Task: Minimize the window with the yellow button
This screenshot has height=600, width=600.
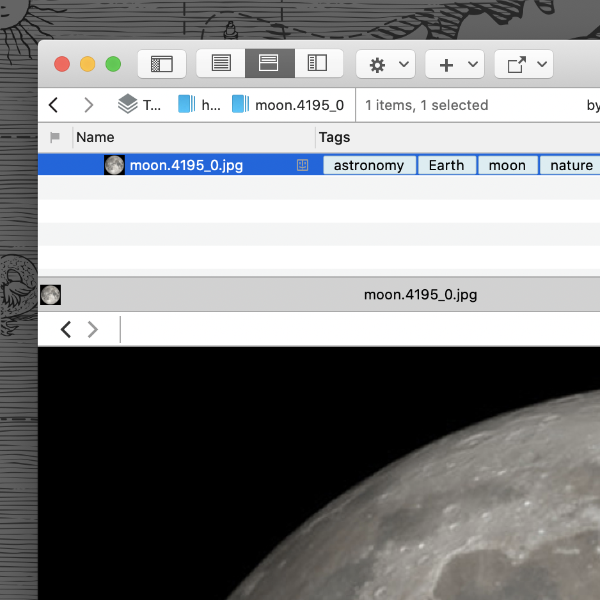Action: click(88, 64)
